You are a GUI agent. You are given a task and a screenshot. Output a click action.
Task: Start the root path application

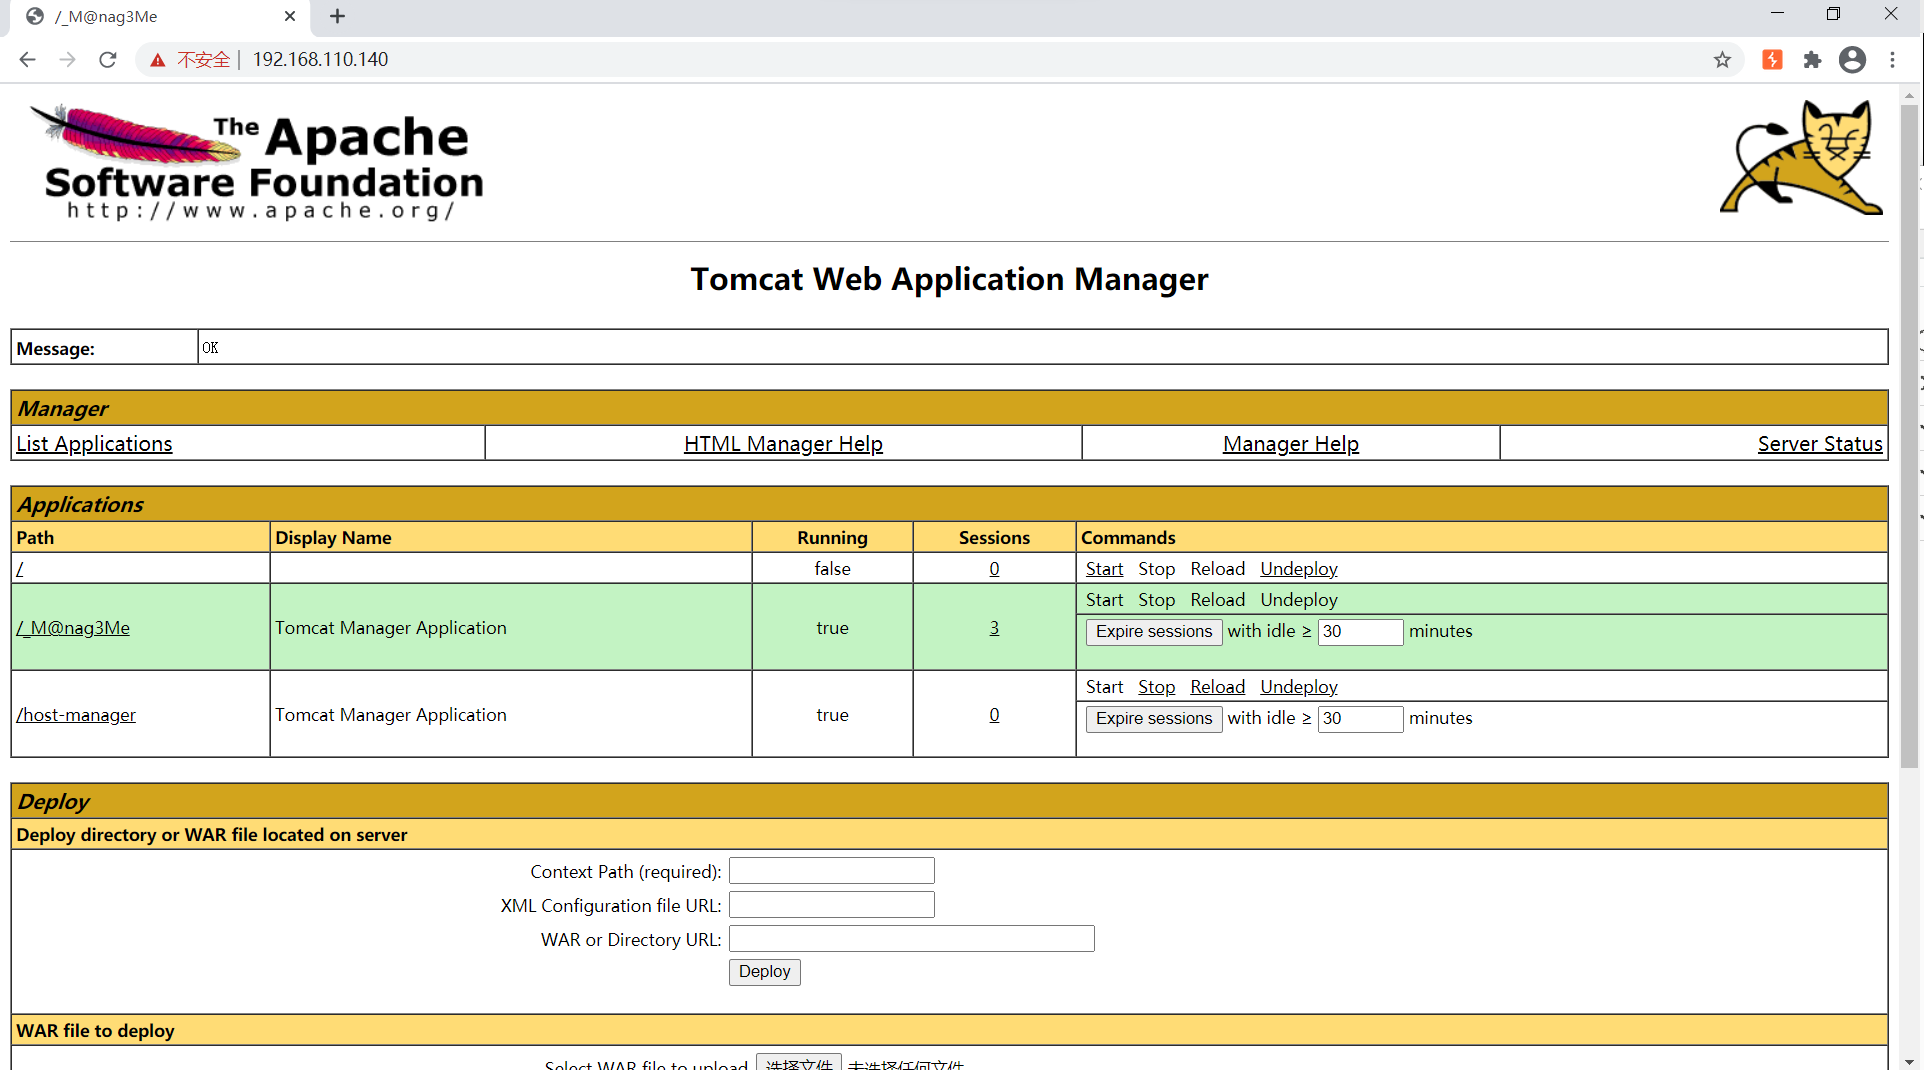point(1104,569)
